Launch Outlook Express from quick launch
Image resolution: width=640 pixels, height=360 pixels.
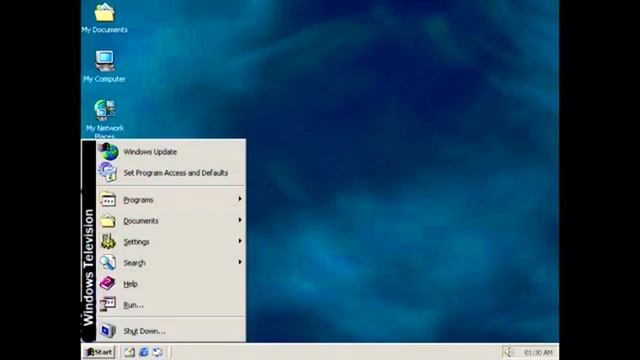point(158,352)
